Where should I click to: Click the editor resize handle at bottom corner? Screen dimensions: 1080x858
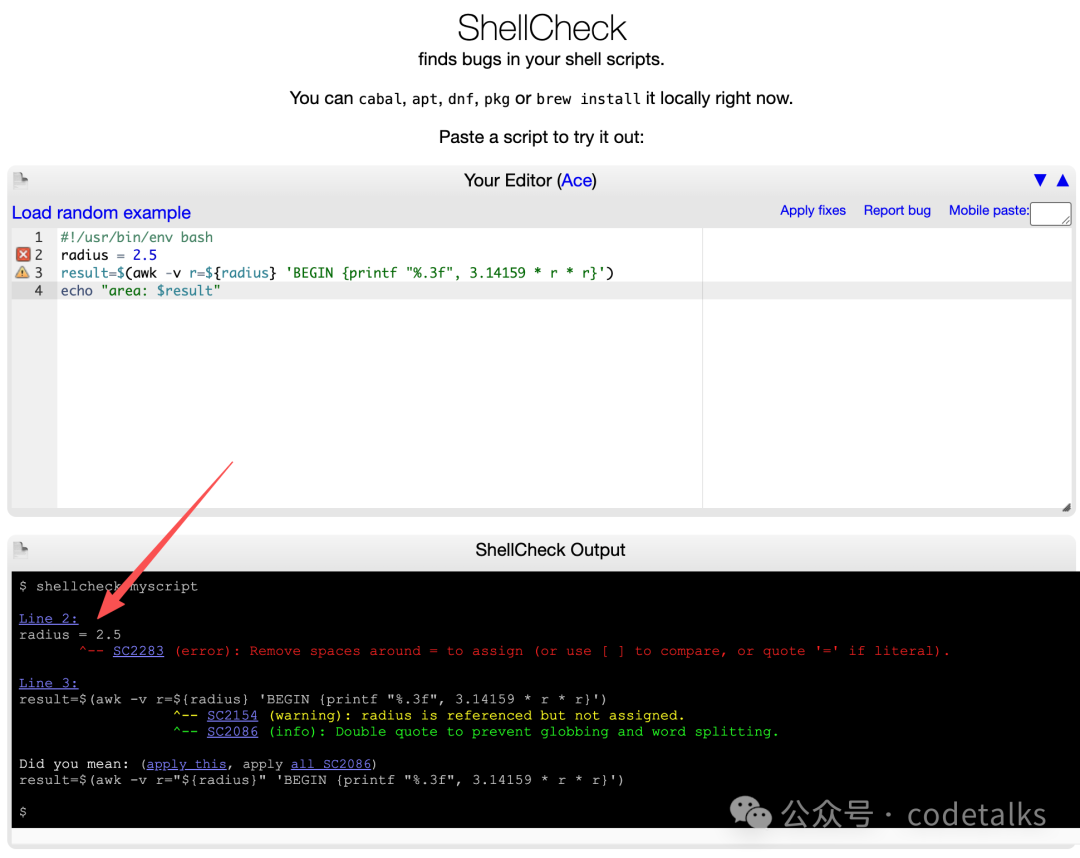pos(1066,508)
